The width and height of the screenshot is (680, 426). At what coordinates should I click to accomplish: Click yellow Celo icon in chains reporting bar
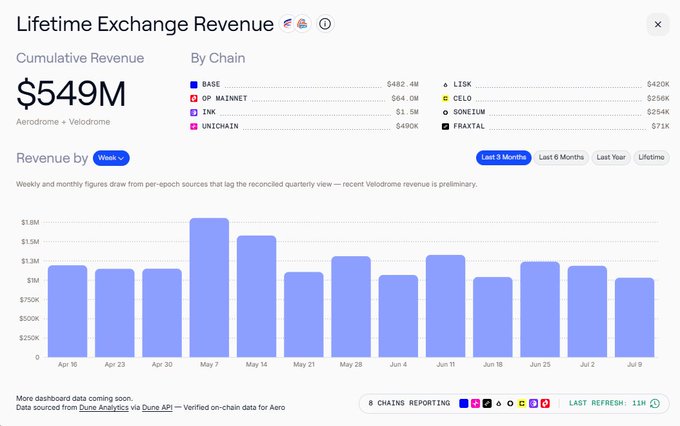(x=522, y=403)
